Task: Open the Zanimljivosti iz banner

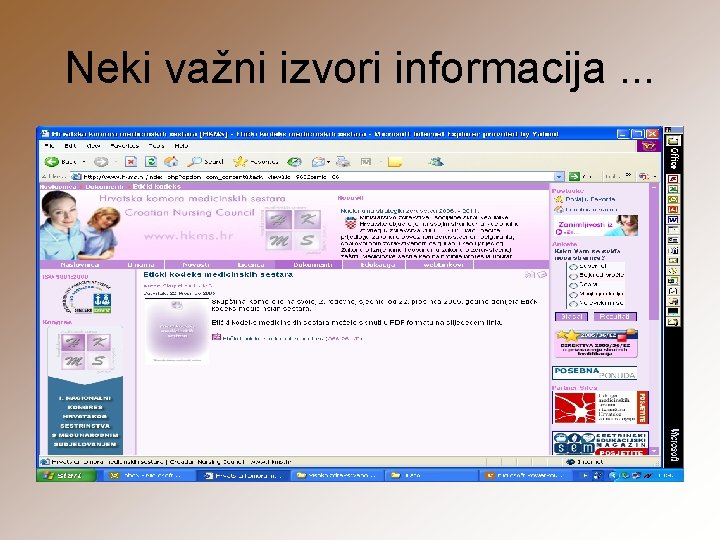Action: 596,226
